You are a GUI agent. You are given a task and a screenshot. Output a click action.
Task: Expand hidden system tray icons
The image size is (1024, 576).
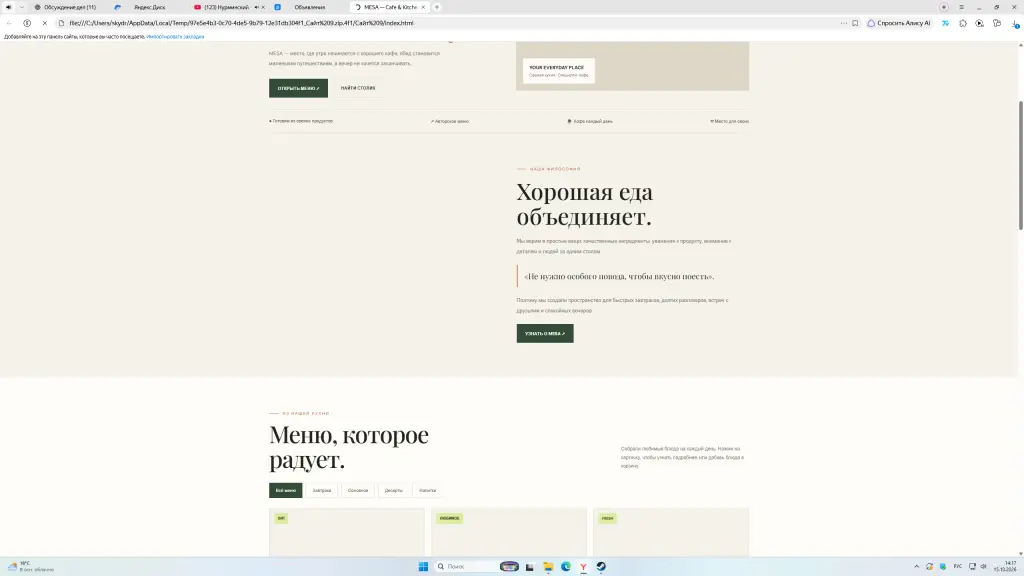pyautogui.click(x=916, y=566)
